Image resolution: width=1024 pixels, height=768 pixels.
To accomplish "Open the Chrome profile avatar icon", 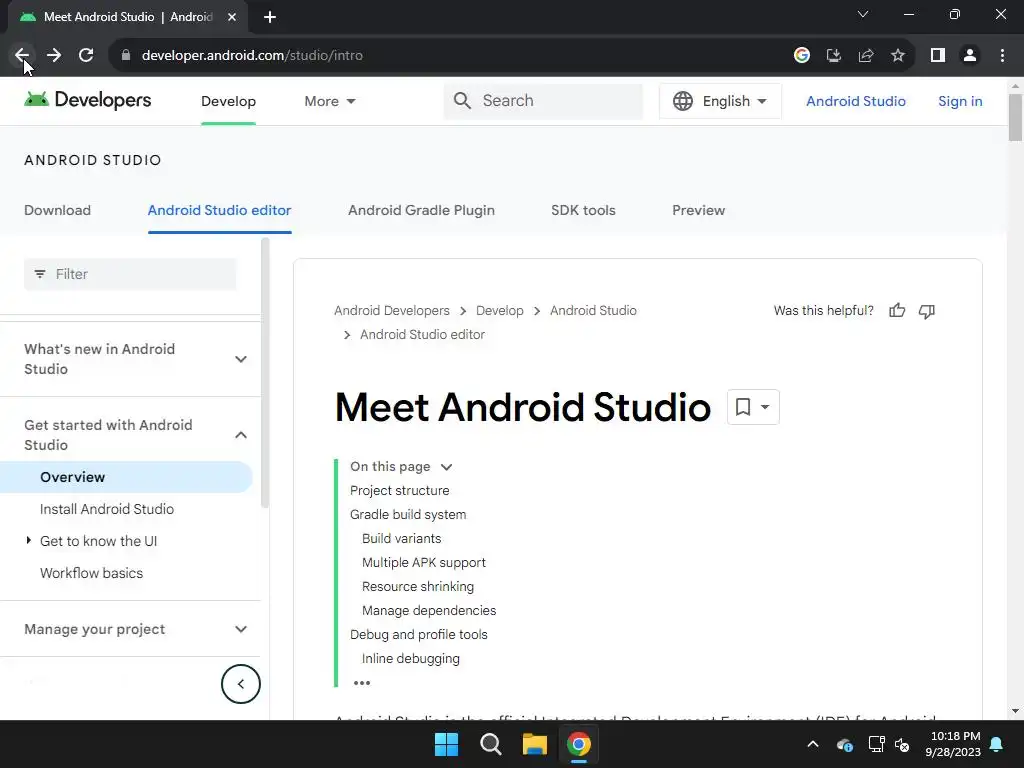I will pyautogui.click(x=970, y=56).
